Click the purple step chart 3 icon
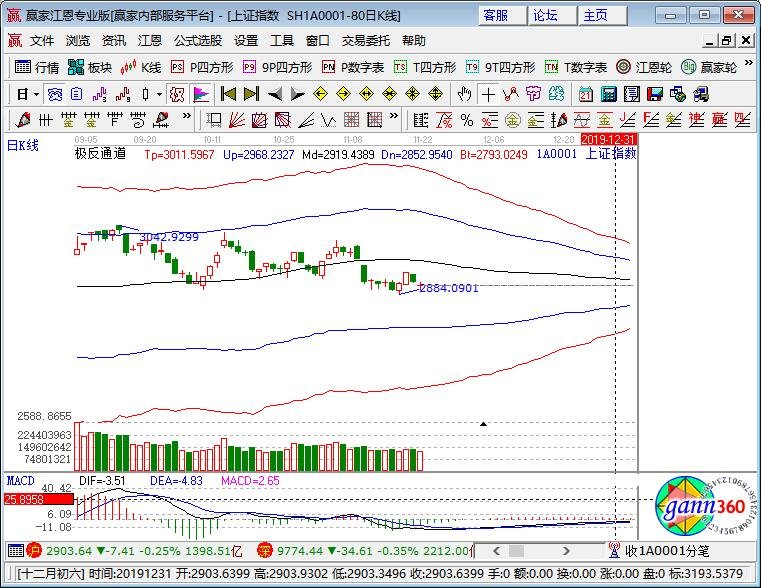Image resolution: width=761 pixels, height=588 pixels. pos(99,94)
